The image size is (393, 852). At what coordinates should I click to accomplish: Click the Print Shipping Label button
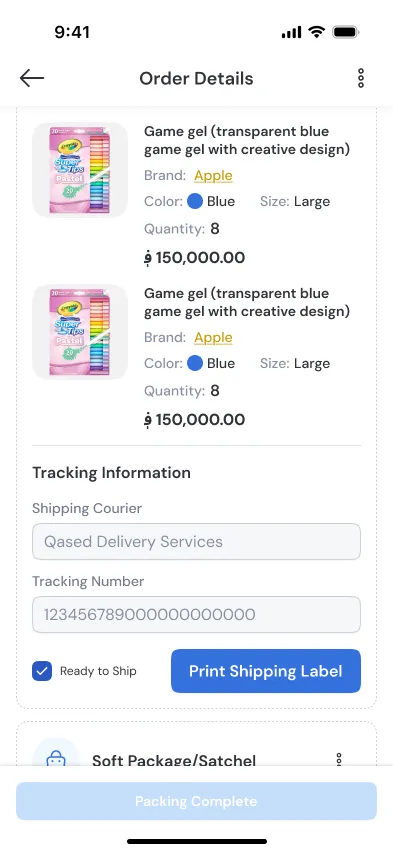[266, 671]
